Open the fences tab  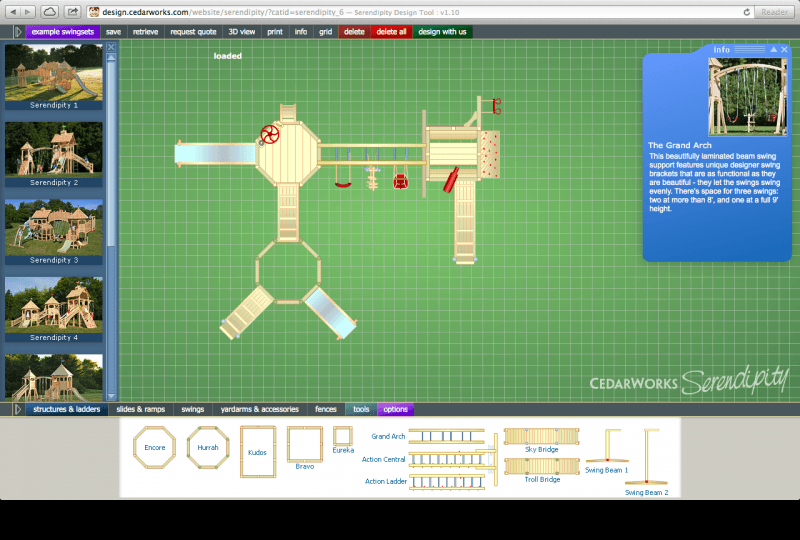coord(326,409)
